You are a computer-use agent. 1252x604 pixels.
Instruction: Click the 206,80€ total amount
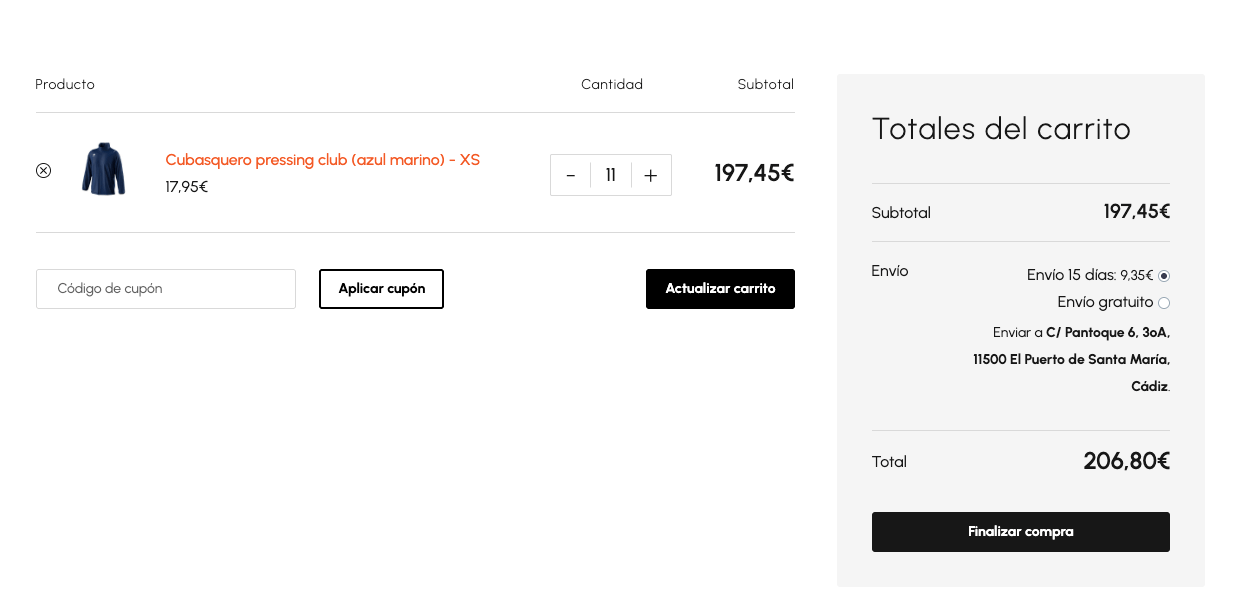(x=1127, y=461)
